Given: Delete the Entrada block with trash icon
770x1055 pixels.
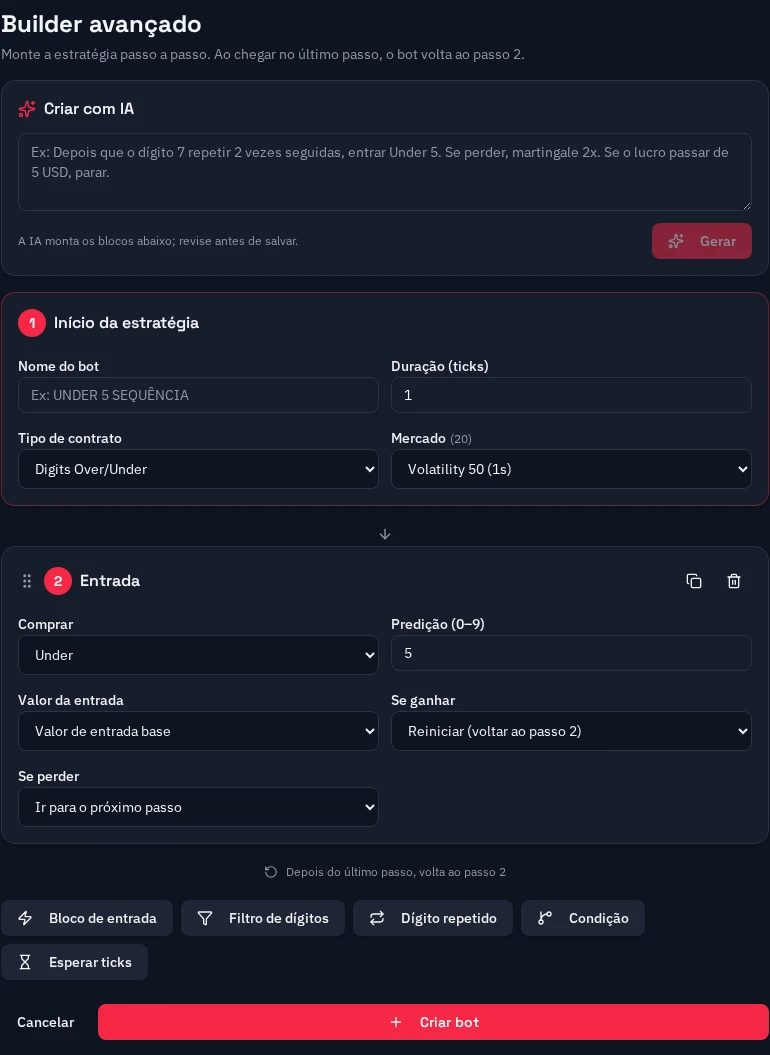Looking at the screenshot, I should pos(734,581).
